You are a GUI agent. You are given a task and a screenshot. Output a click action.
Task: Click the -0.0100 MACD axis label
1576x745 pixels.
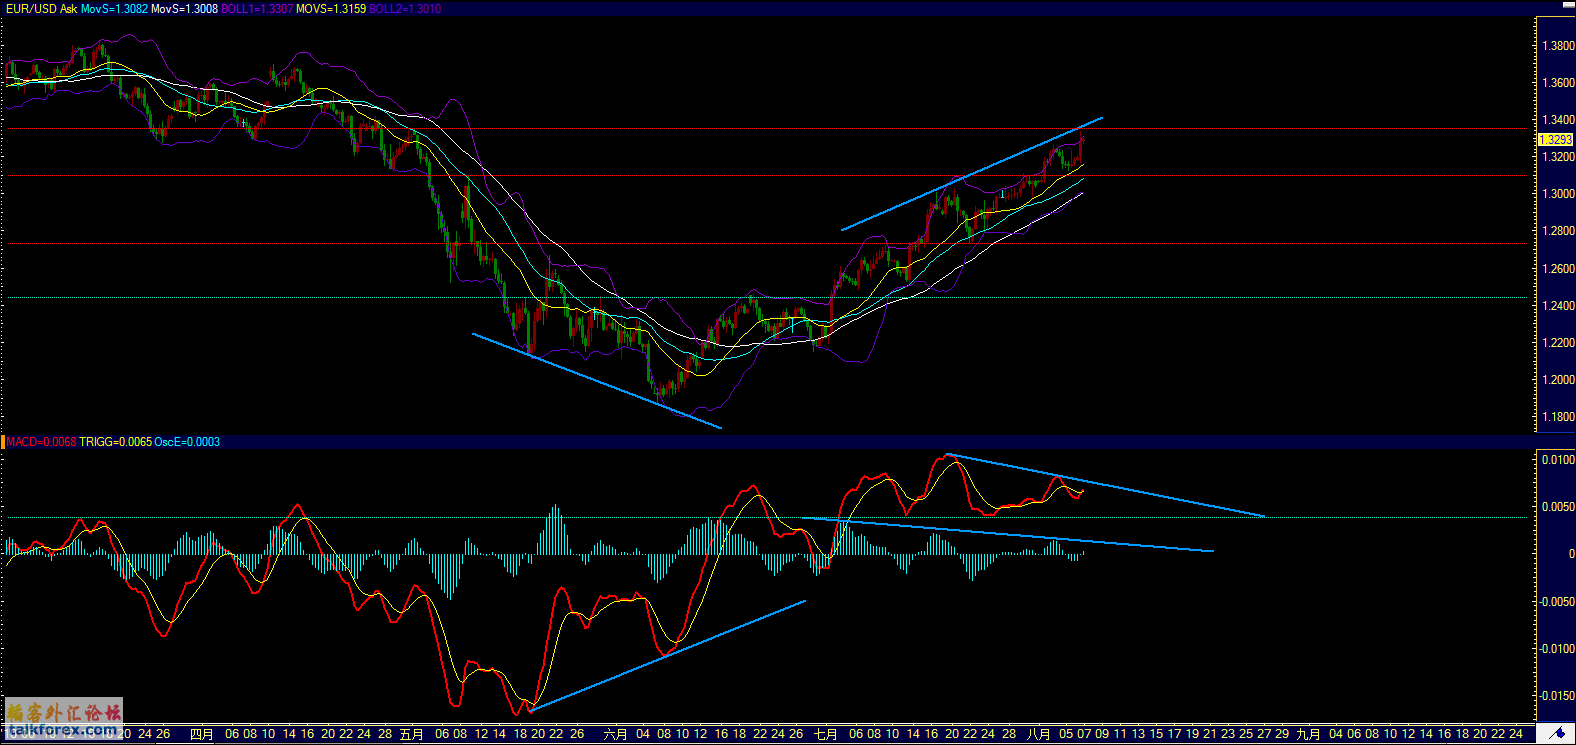(x=1556, y=649)
